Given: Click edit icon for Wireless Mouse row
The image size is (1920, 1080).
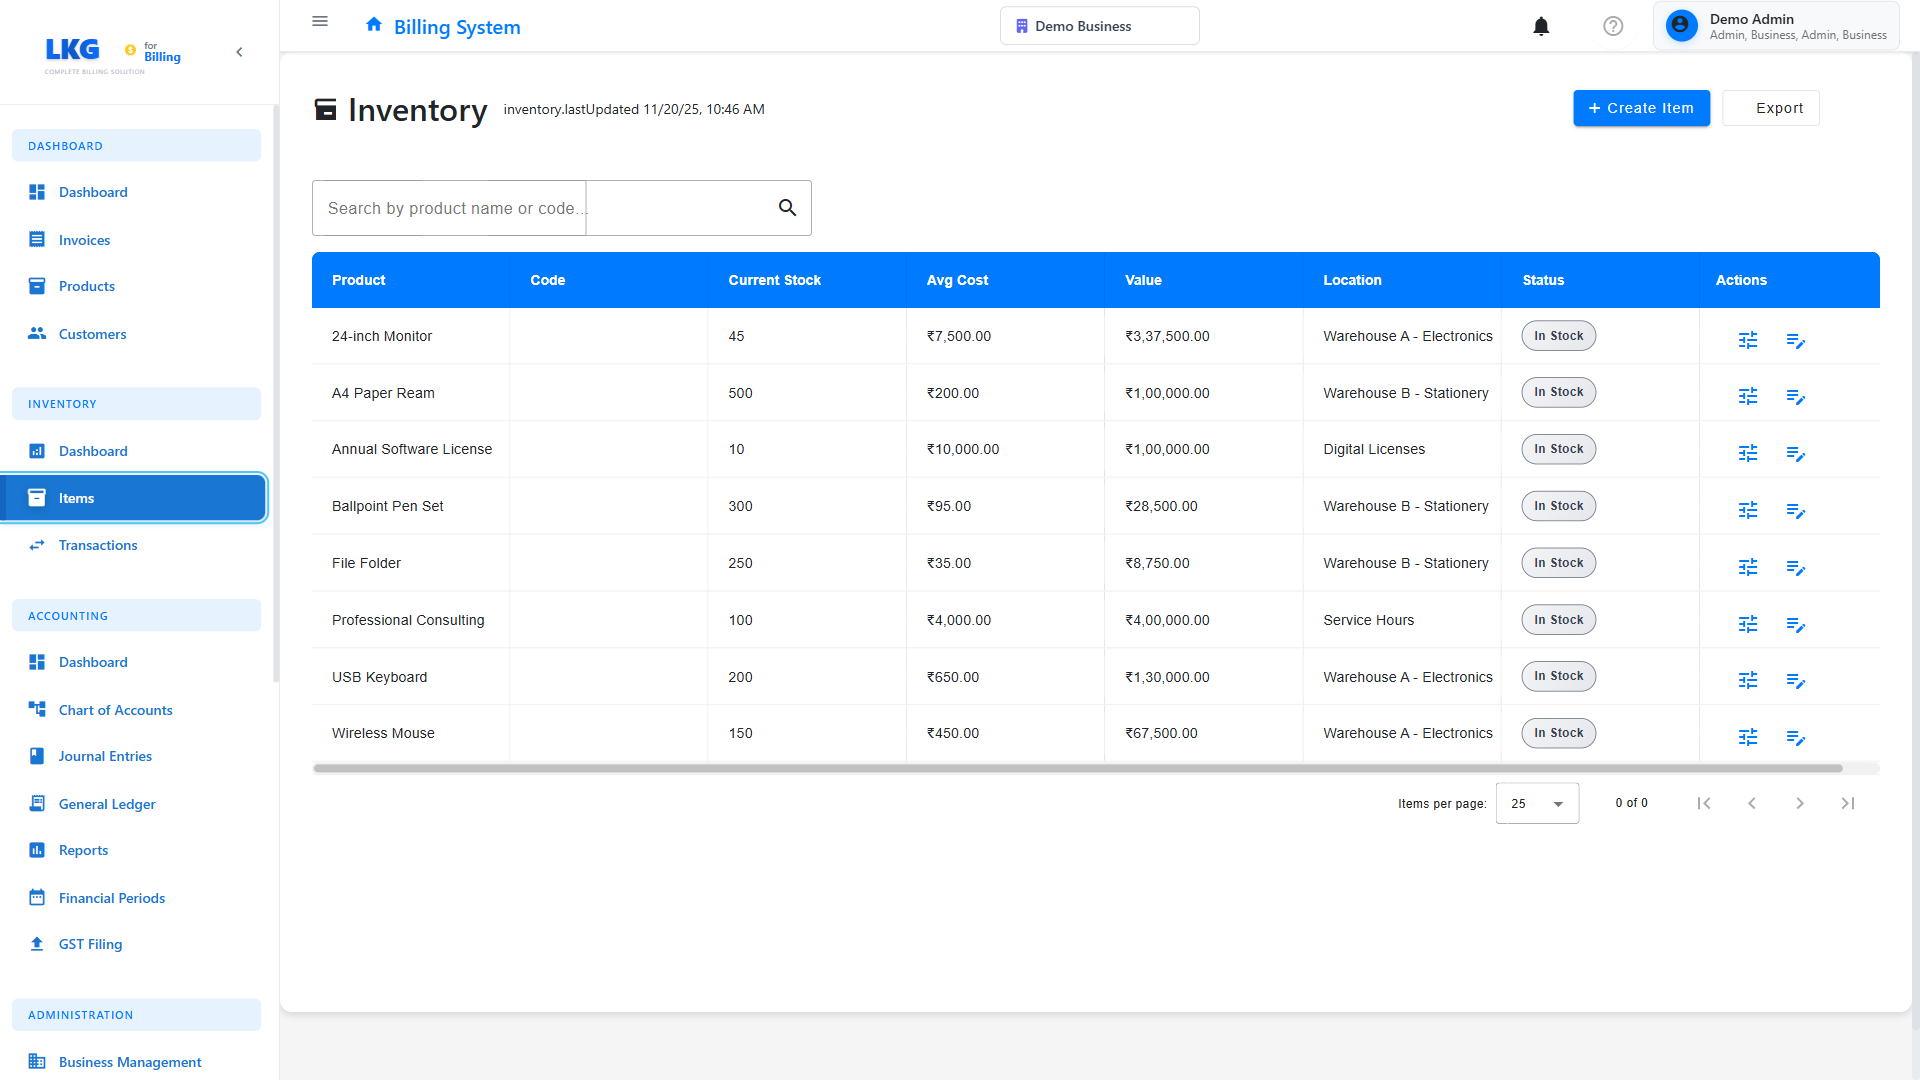Looking at the screenshot, I should [1795, 738].
